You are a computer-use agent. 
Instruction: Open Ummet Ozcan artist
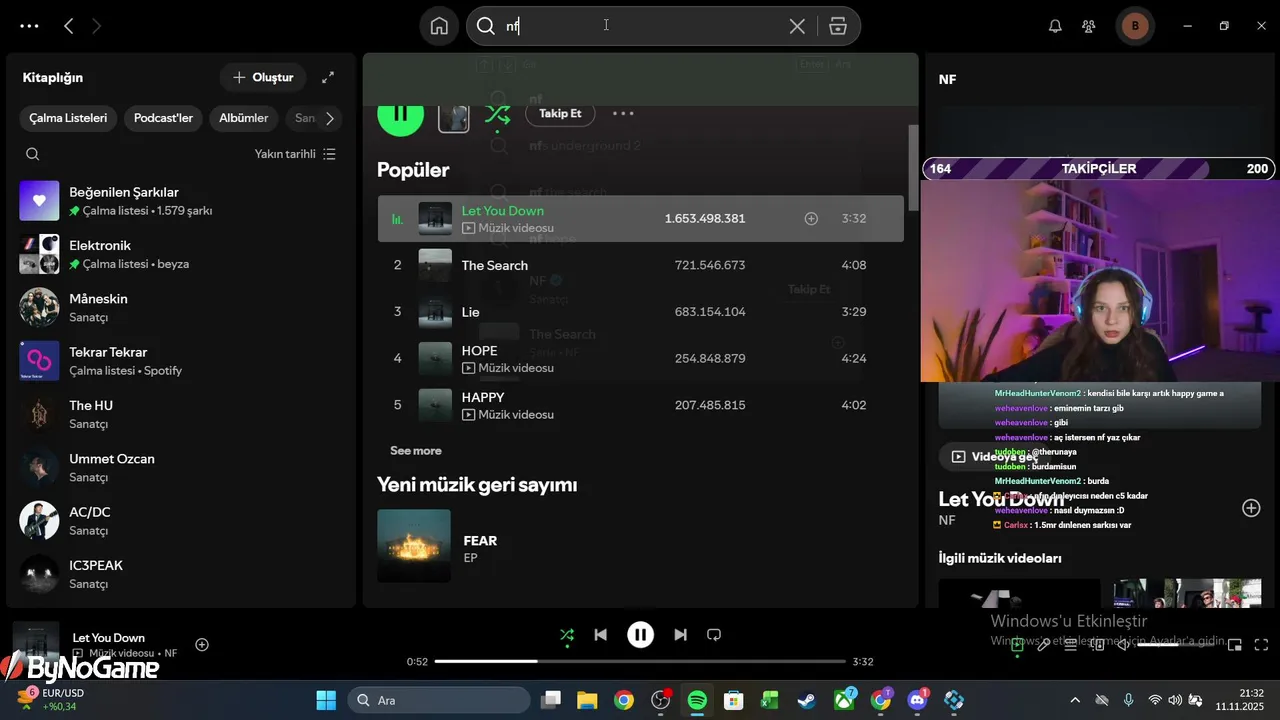pyautogui.click(x=181, y=467)
